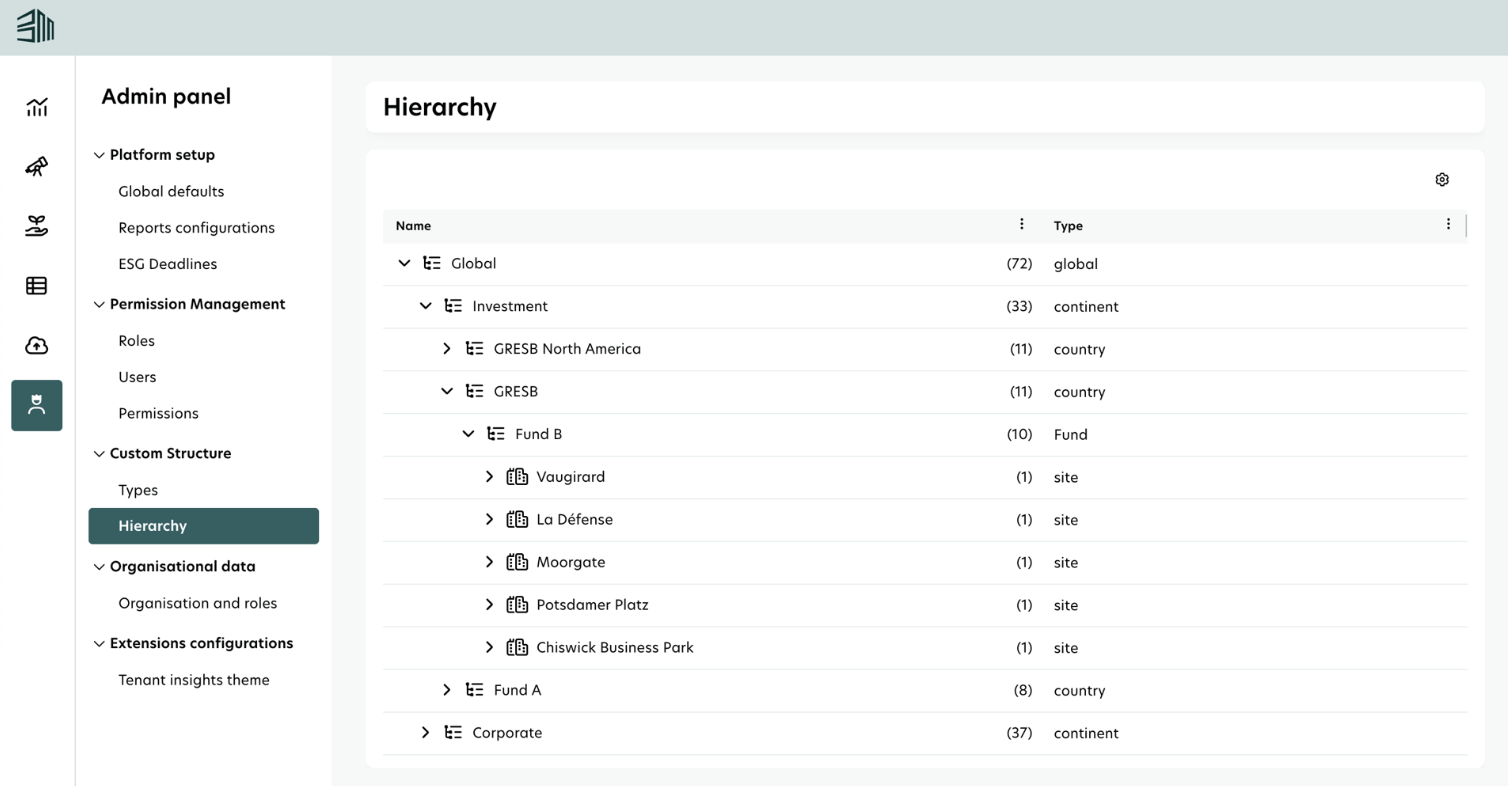Viewport: 1508px width, 786px height.
Task: Open the Types page
Action: [138, 490]
